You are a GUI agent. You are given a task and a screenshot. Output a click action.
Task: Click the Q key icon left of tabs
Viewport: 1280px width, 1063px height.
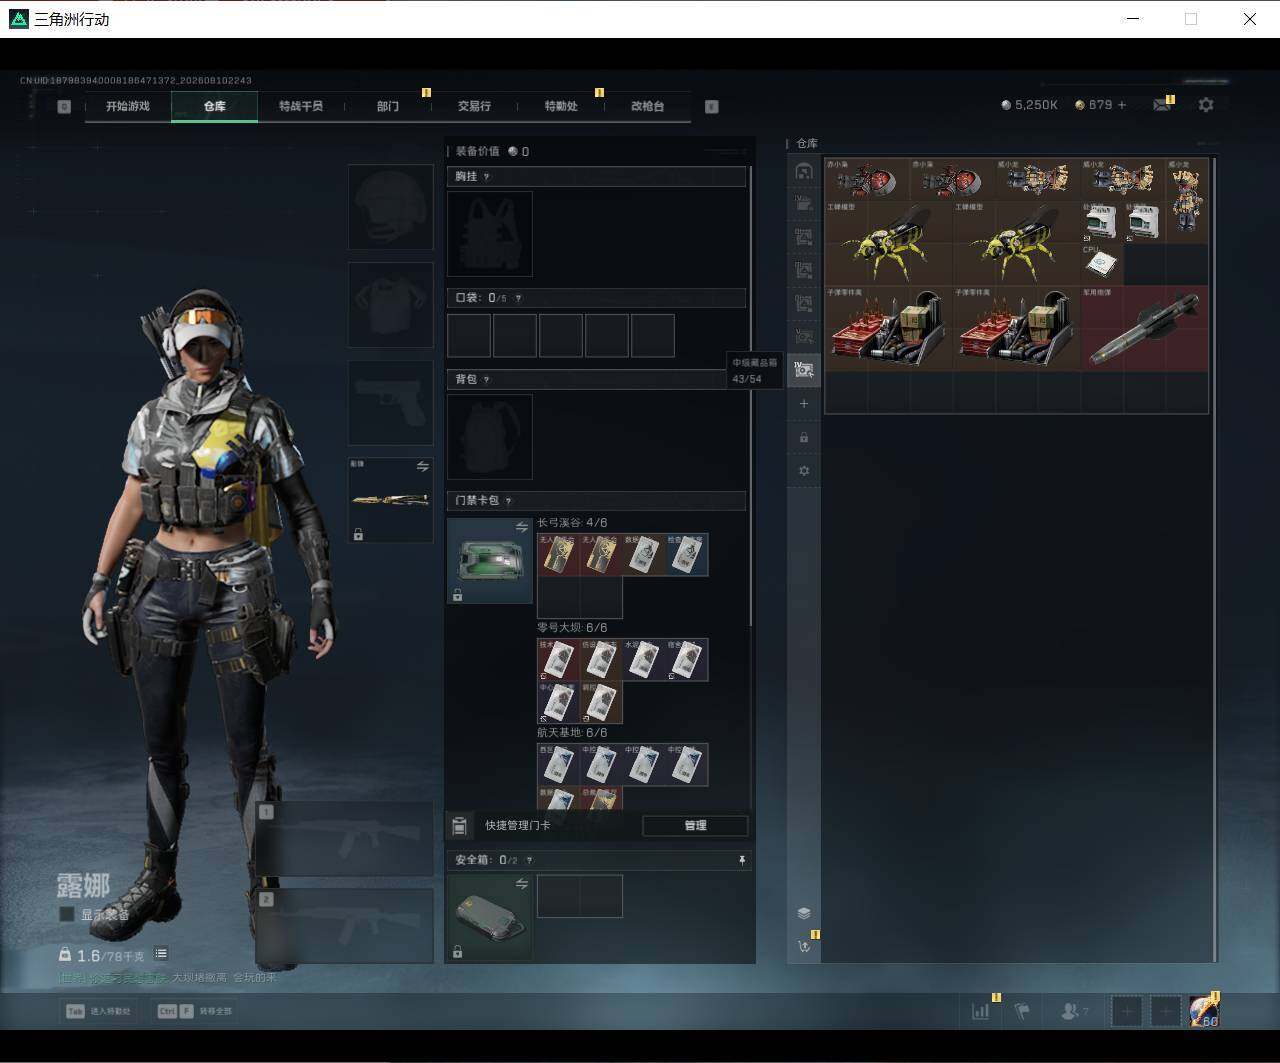point(64,107)
